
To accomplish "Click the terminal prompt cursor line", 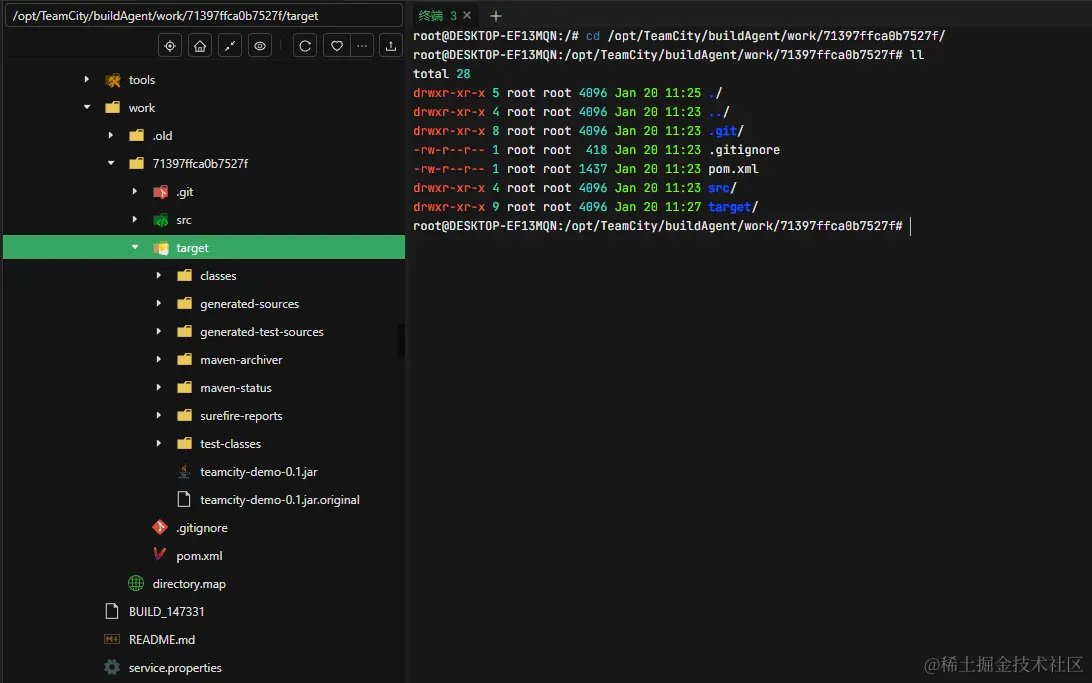I will click(662, 226).
